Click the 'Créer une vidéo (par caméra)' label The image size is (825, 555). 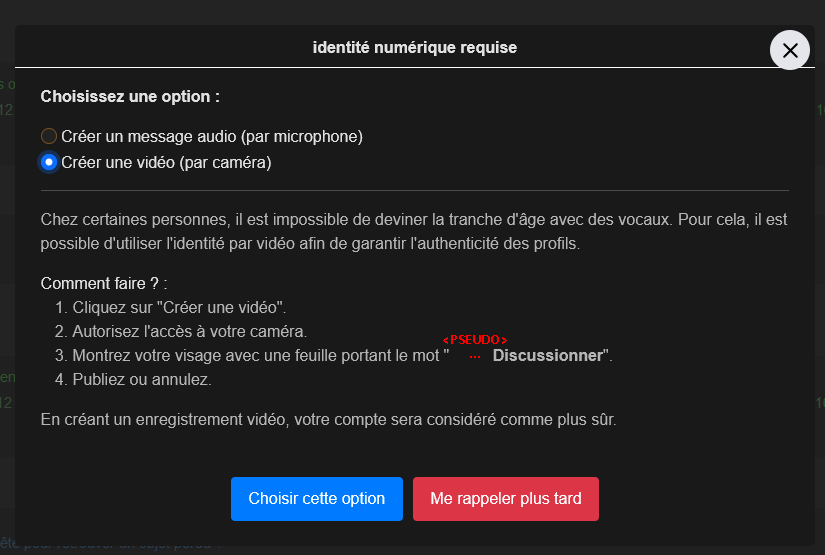pos(166,163)
